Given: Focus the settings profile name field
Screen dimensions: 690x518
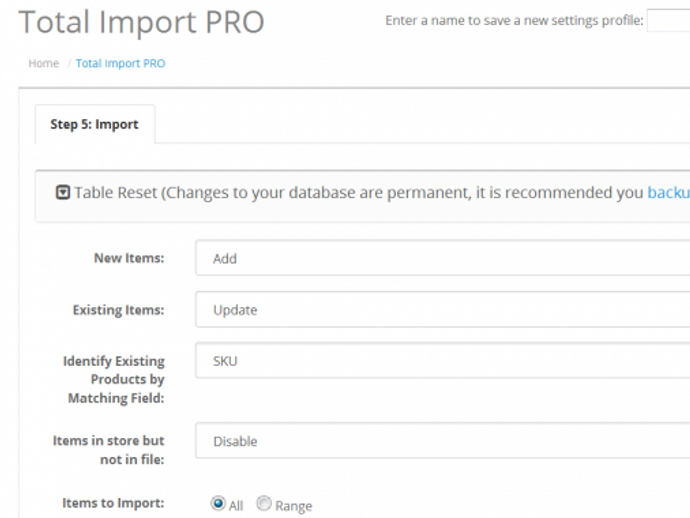Looking at the screenshot, I should tap(668, 22).
